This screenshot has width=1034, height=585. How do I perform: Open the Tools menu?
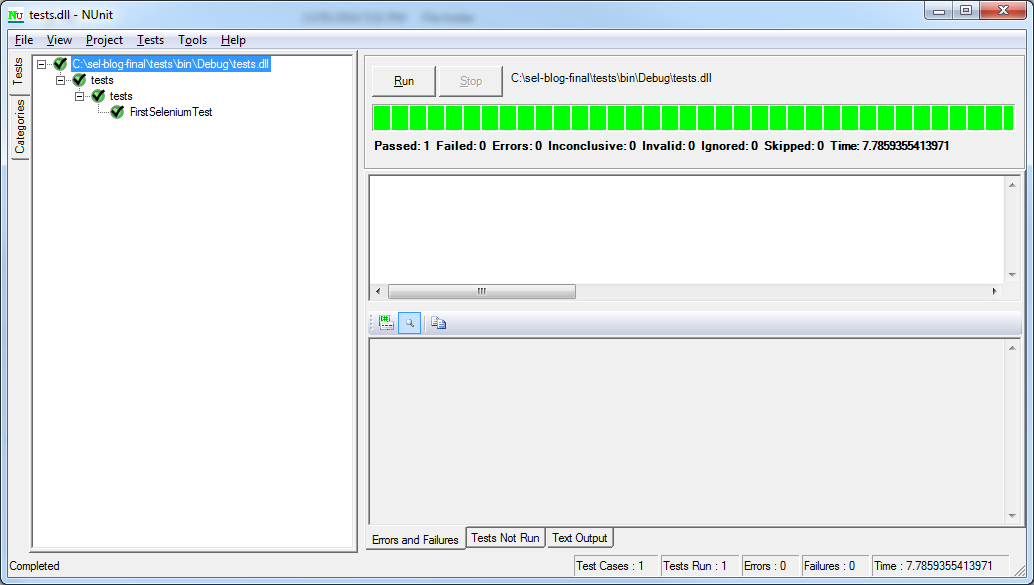pyautogui.click(x=193, y=40)
